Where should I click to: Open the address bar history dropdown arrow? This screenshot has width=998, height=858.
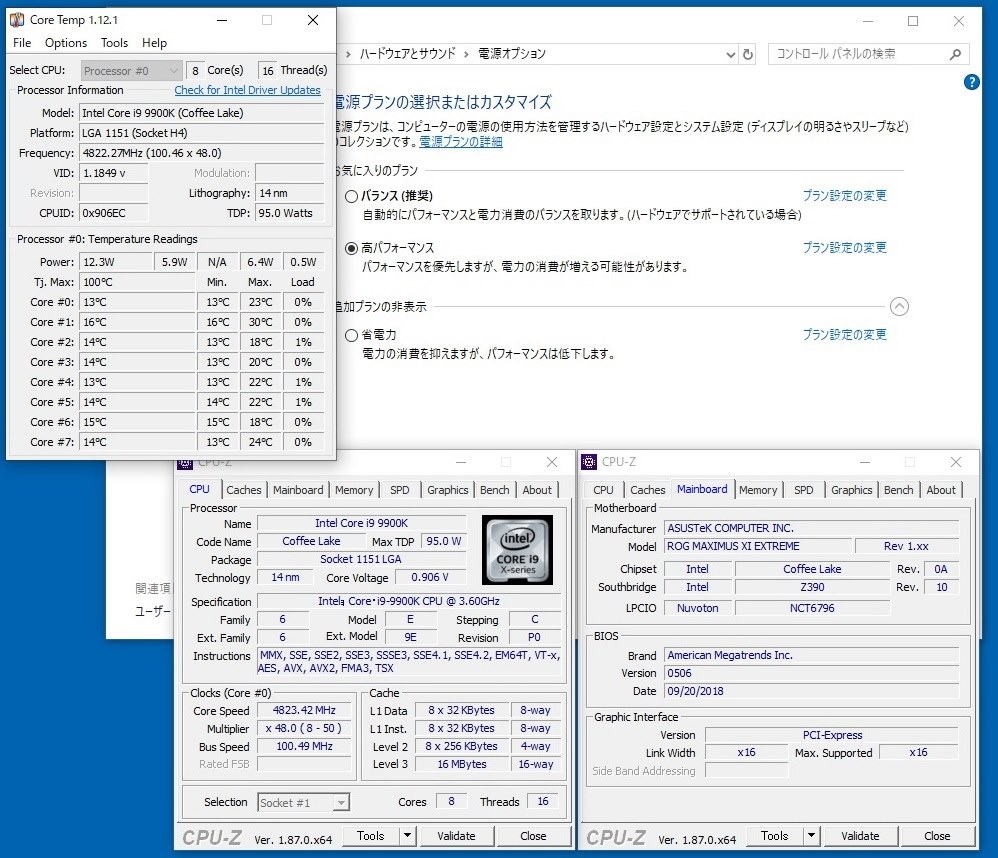731,55
